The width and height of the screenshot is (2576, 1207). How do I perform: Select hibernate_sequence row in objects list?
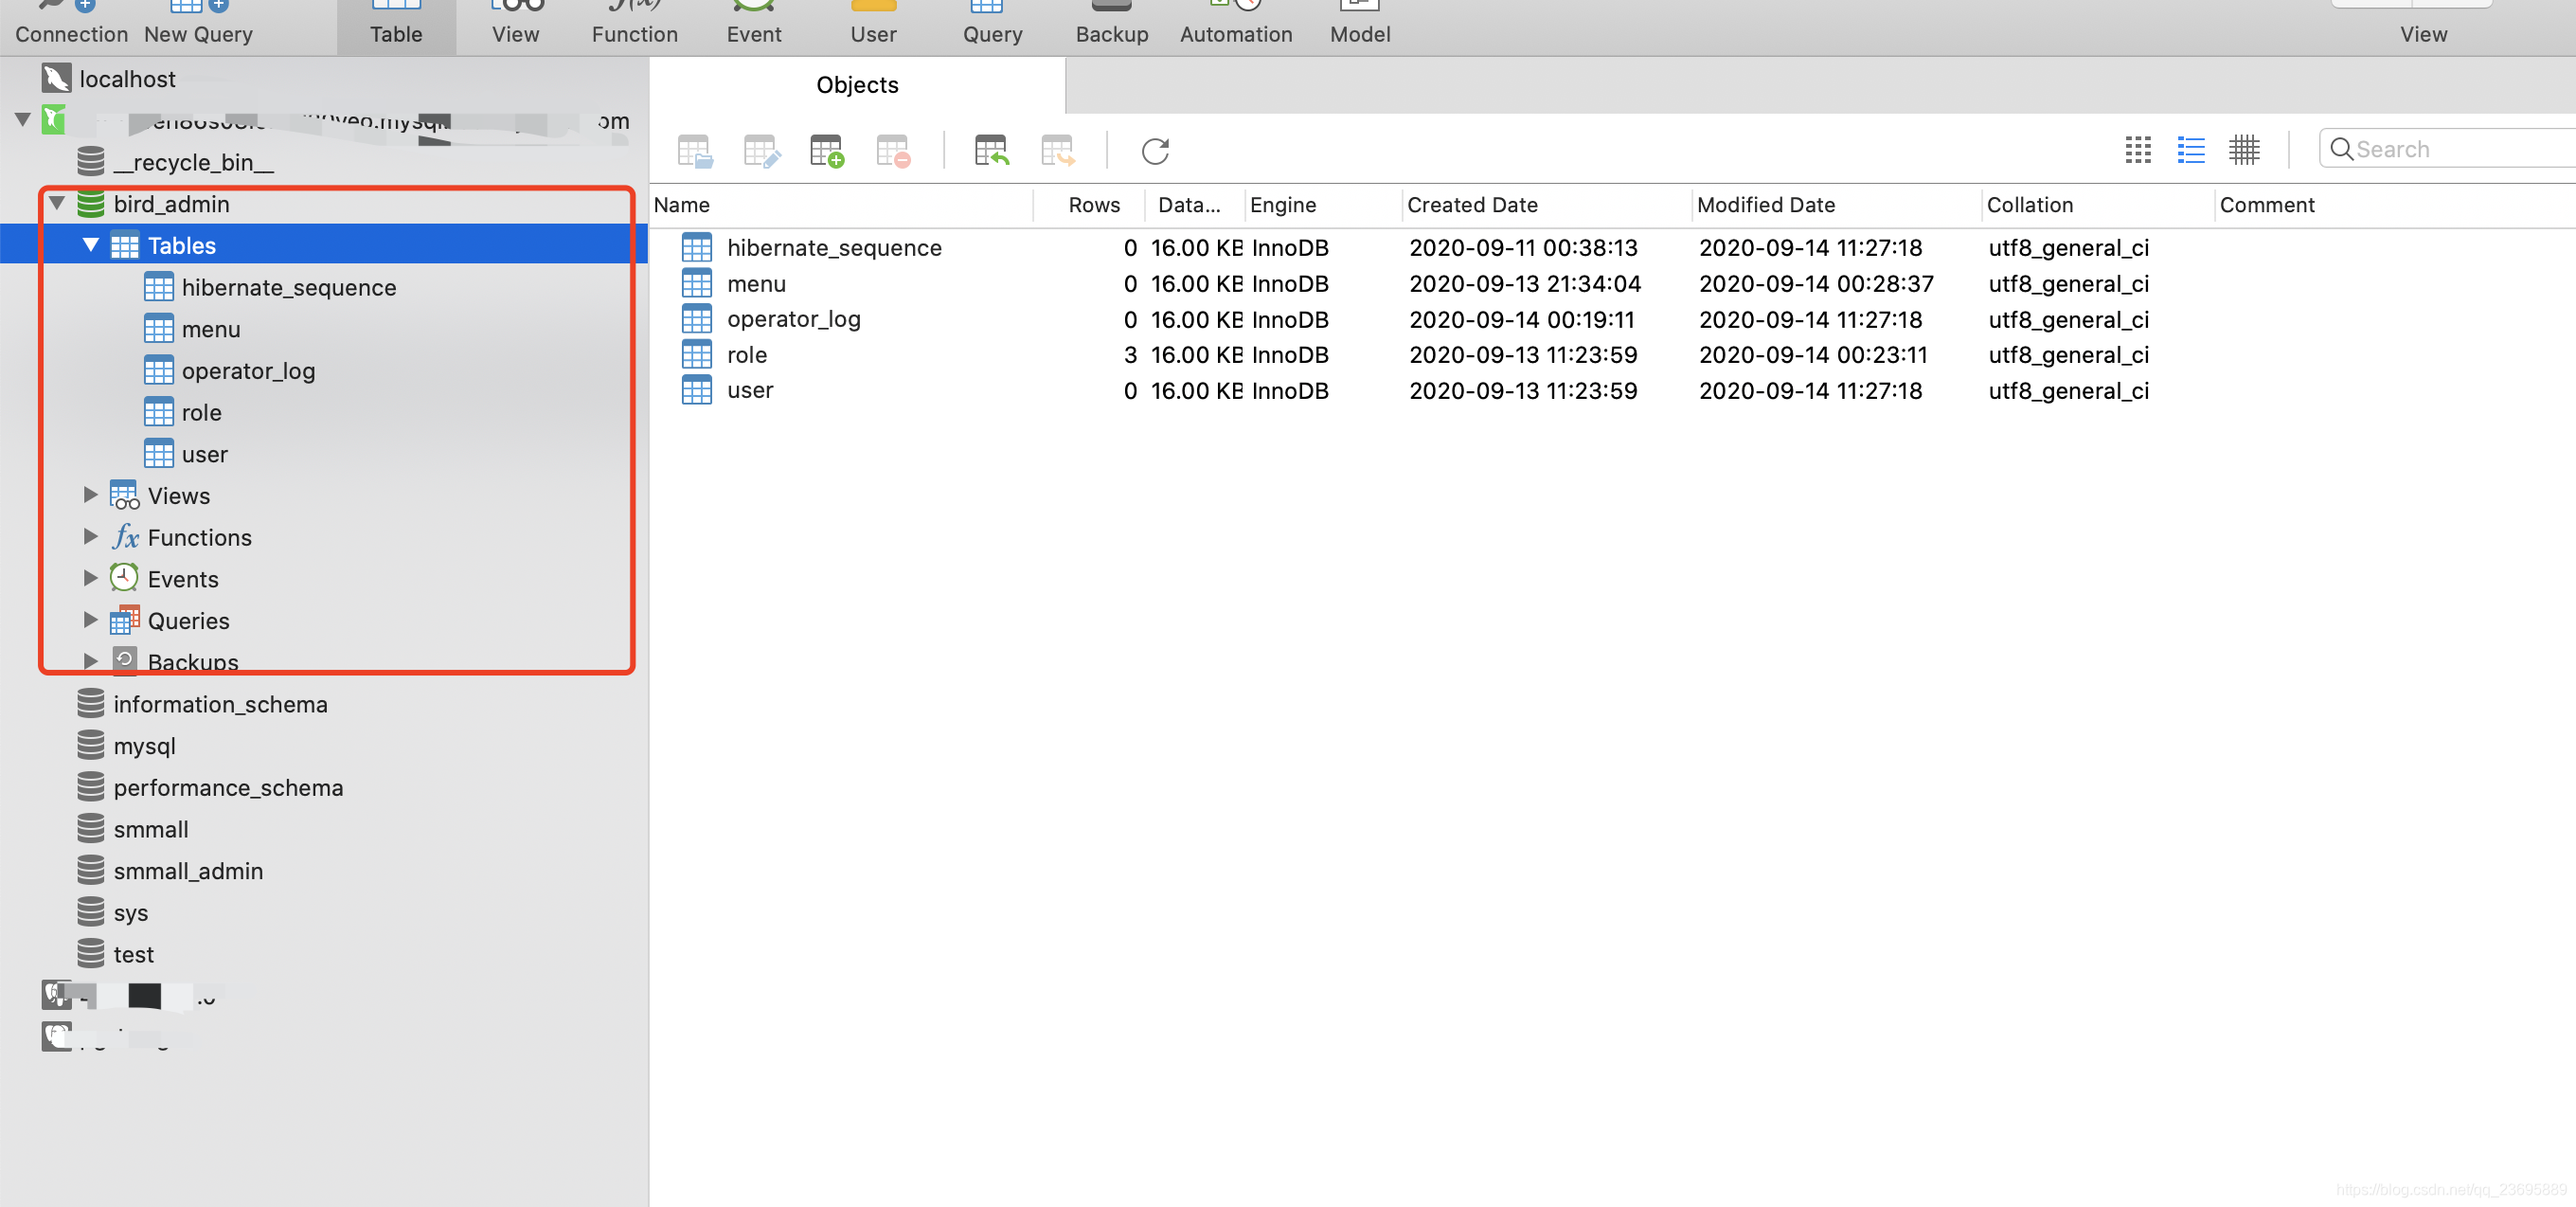tap(1612, 247)
